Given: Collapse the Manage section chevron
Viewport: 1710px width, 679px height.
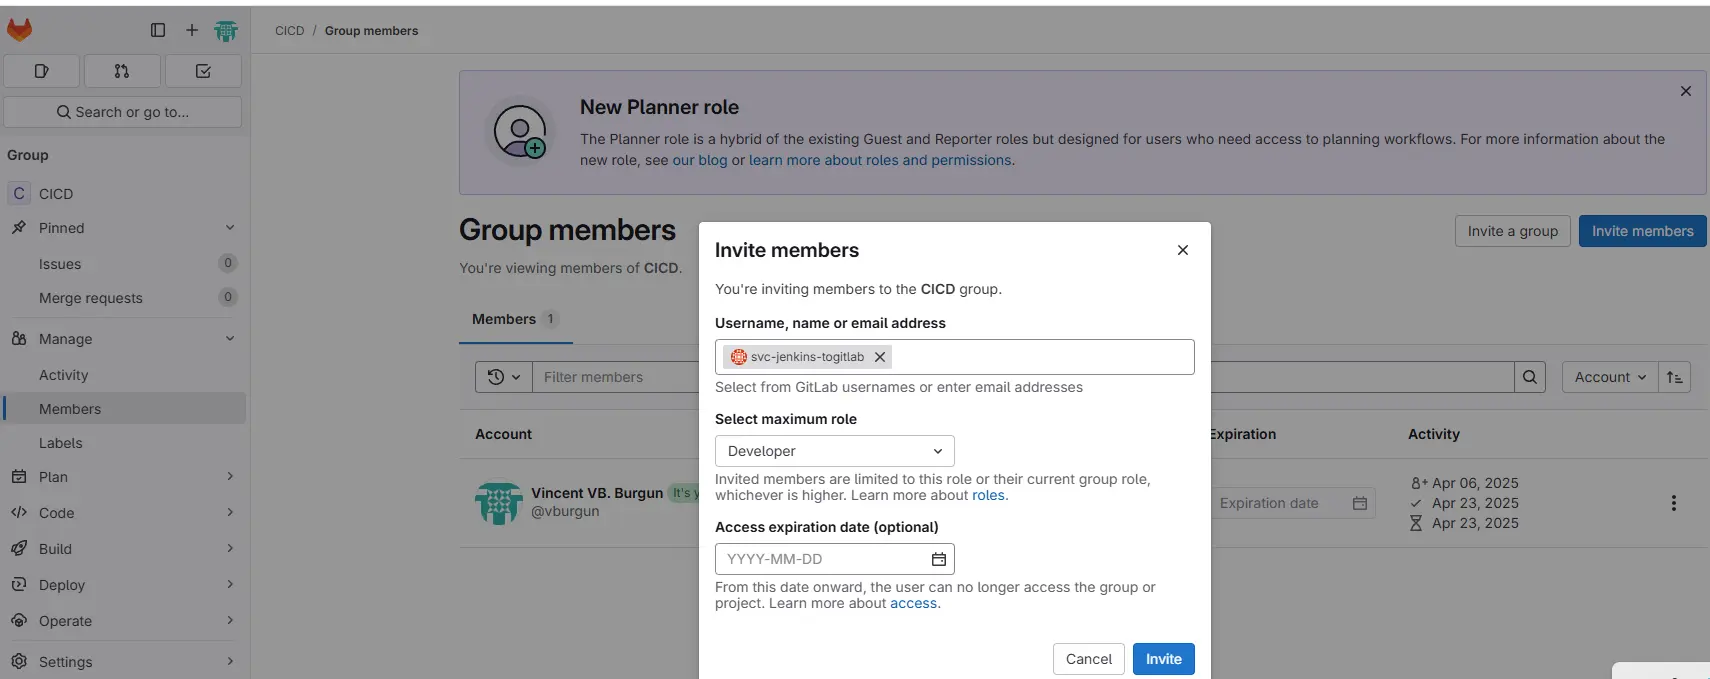Looking at the screenshot, I should point(230,339).
